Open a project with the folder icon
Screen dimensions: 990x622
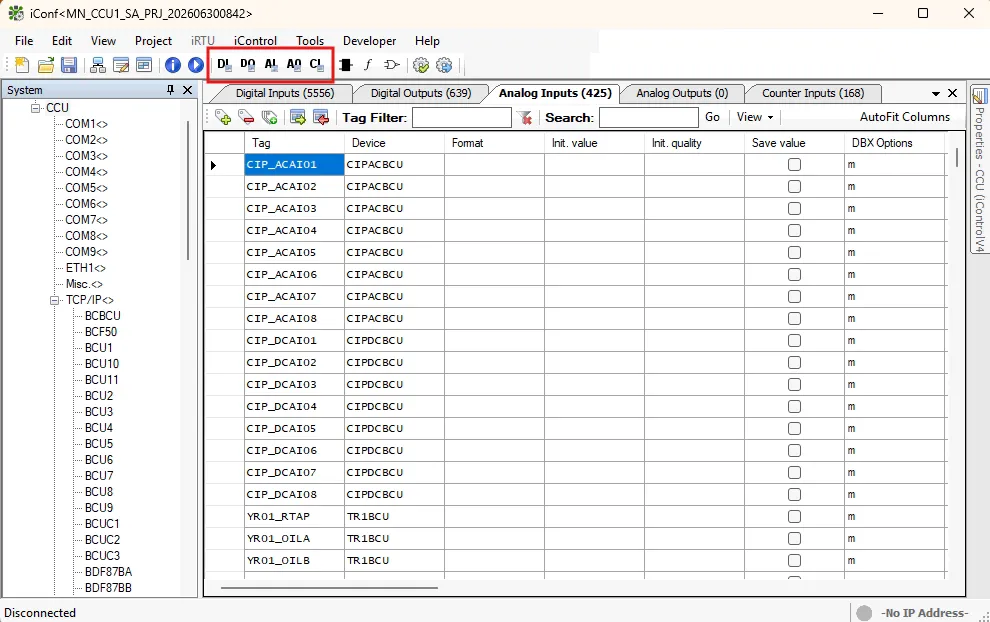[x=45, y=65]
